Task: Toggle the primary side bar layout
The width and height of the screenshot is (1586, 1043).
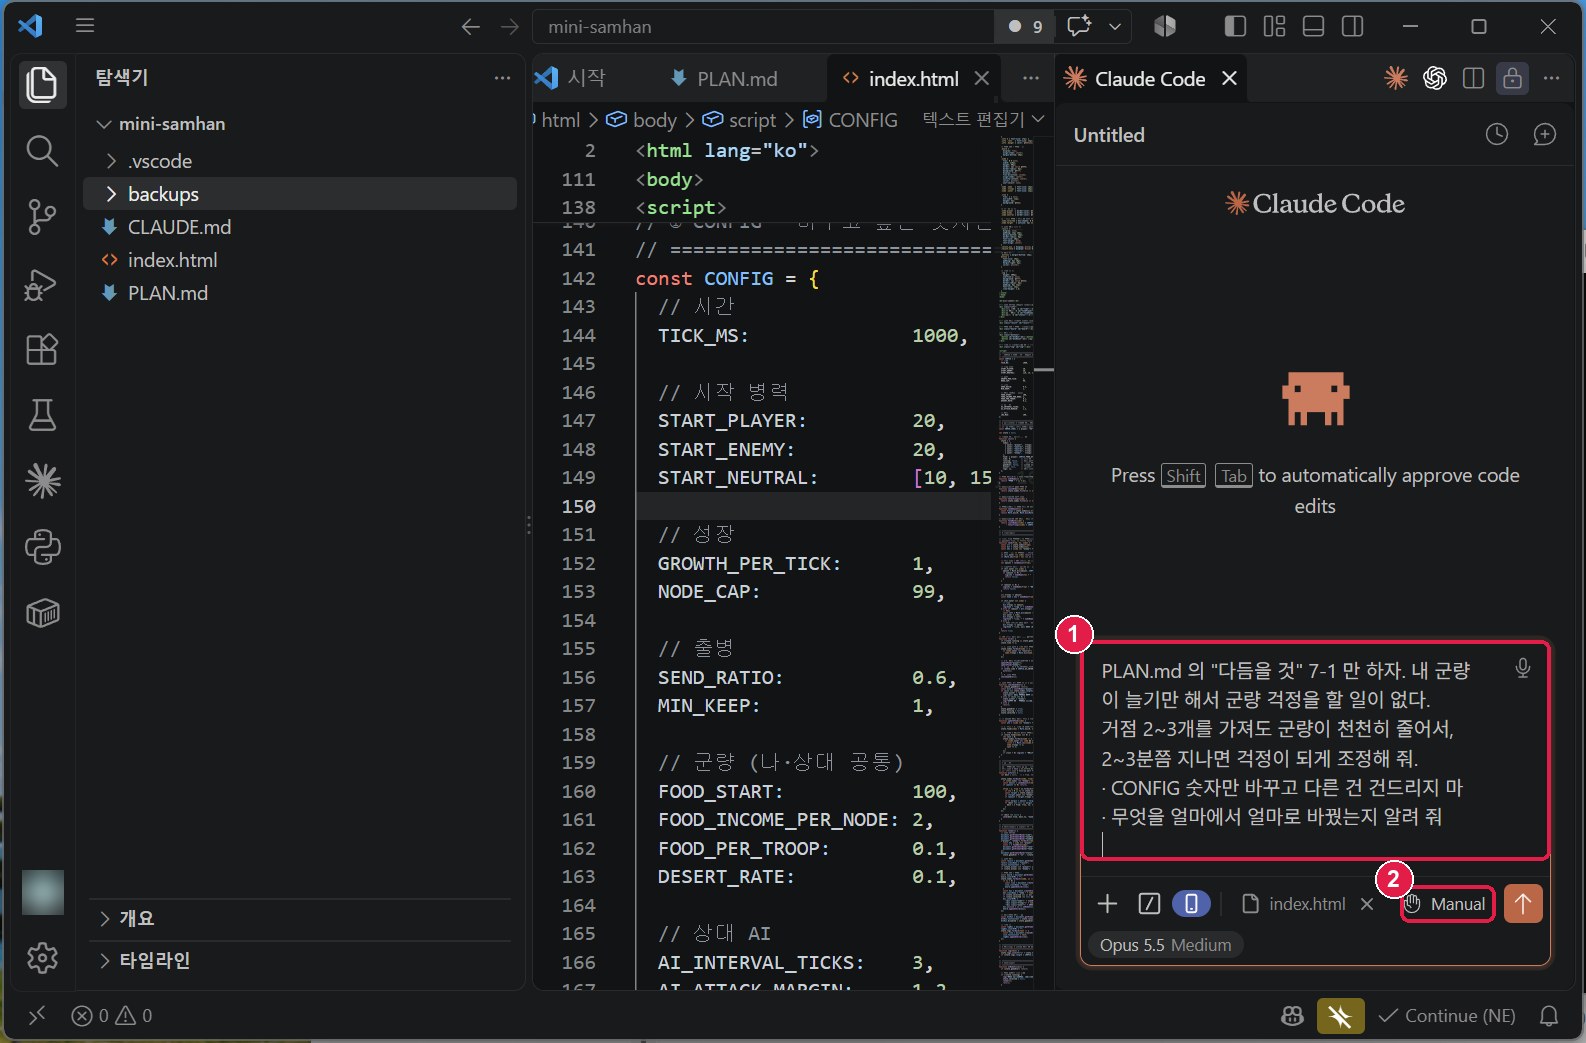Action: pyautogui.click(x=1235, y=26)
